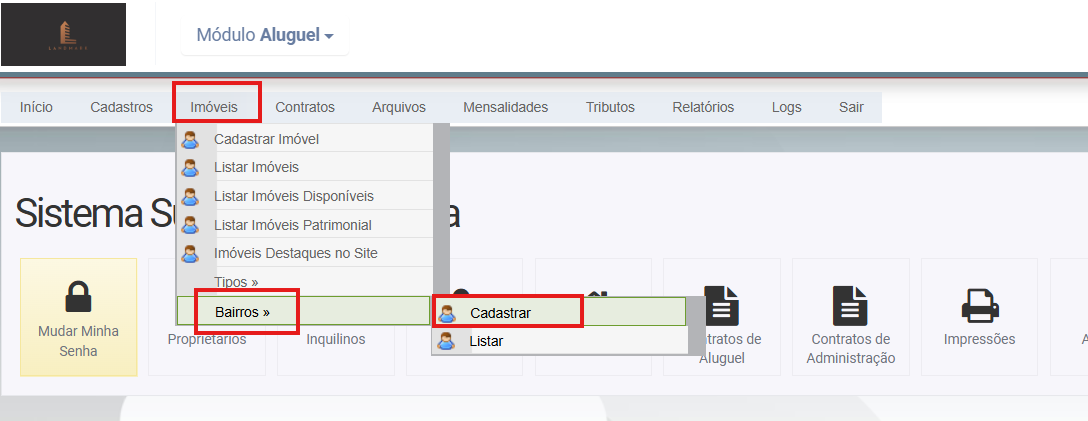Open the Mensalidades menu
Screen dimensions: 1088x421
[505, 107]
